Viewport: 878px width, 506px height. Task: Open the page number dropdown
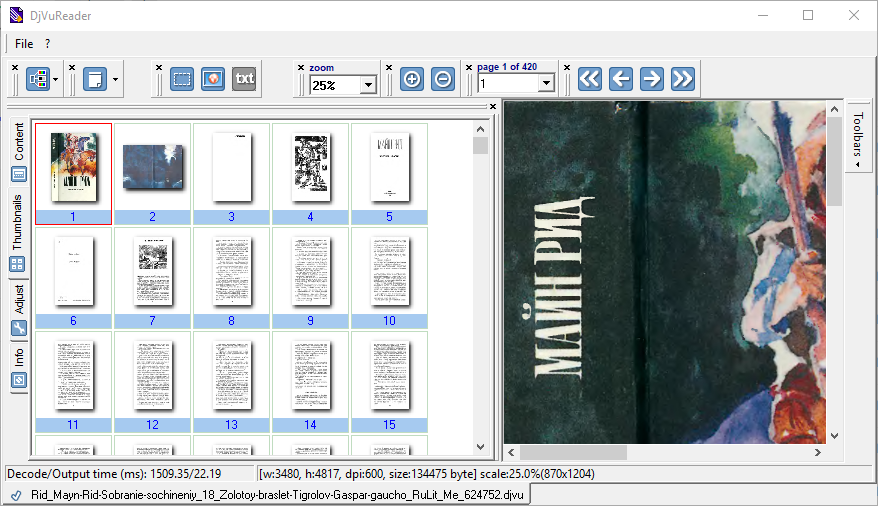(x=545, y=85)
